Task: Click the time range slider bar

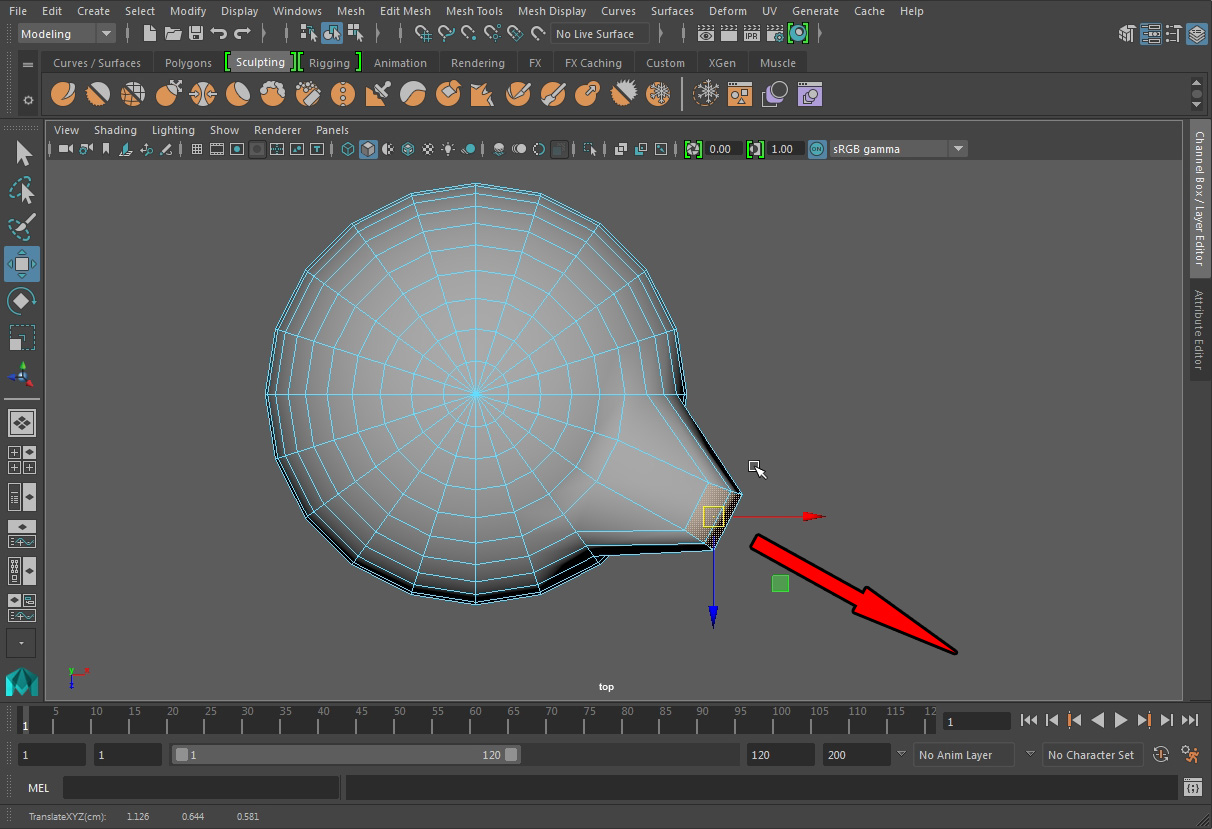Action: coord(345,755)
